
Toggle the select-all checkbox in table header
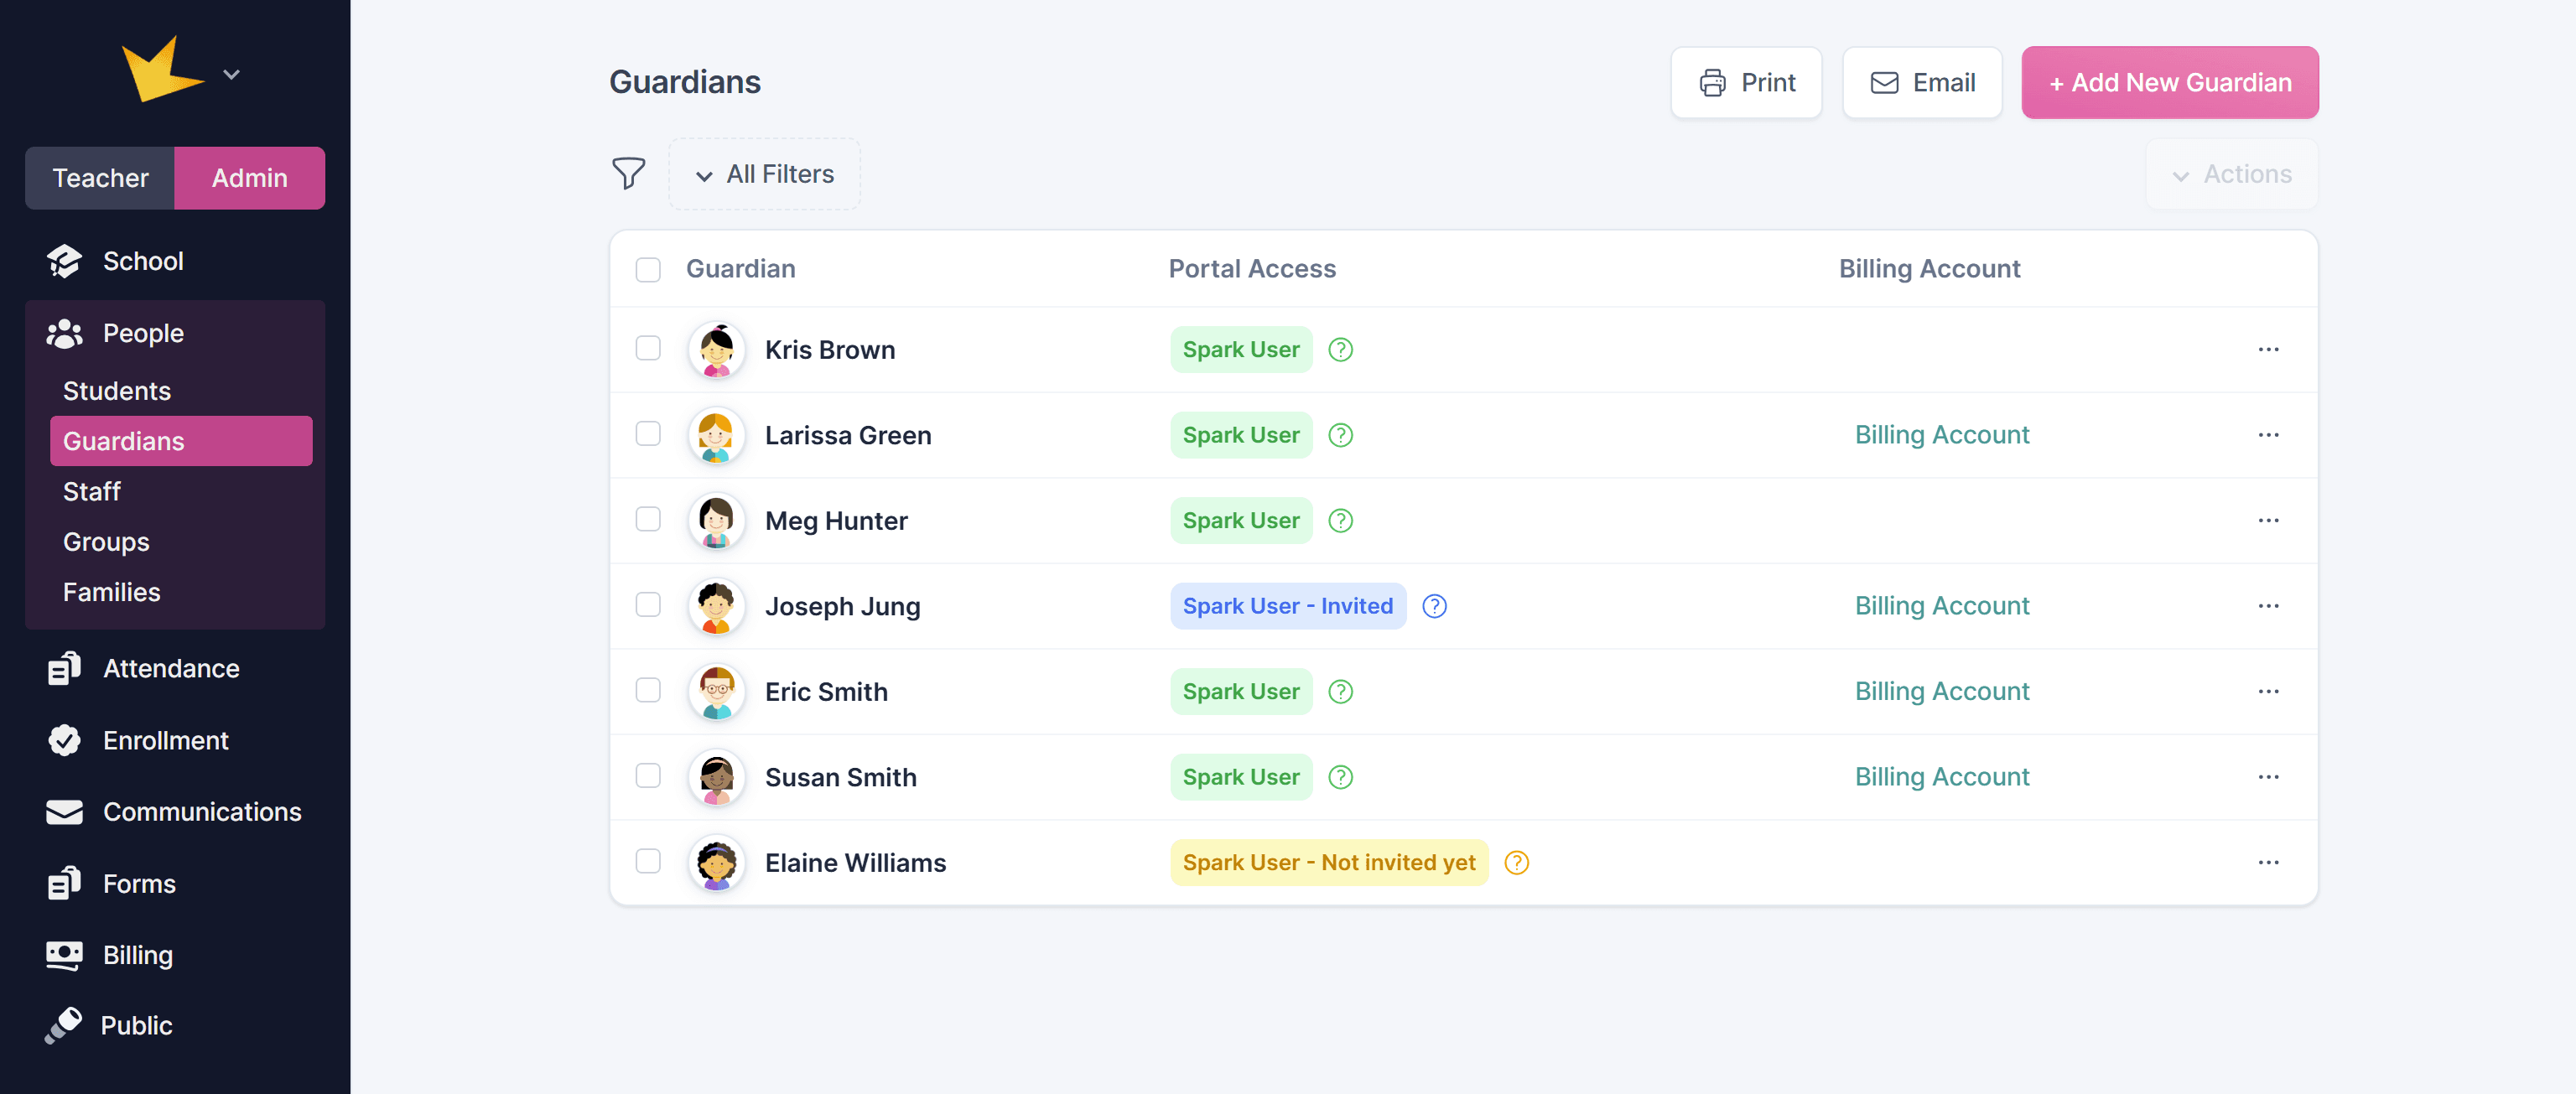pyautogui.click(x=648, y=269)
